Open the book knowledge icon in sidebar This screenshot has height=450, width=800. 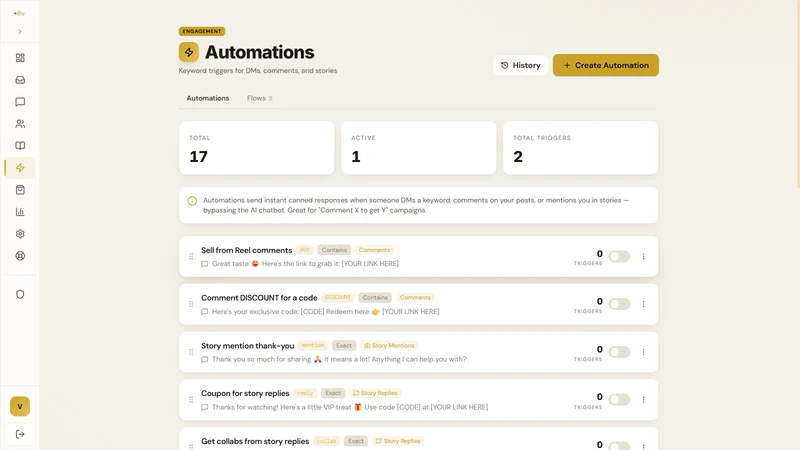(x=20, y=145)
